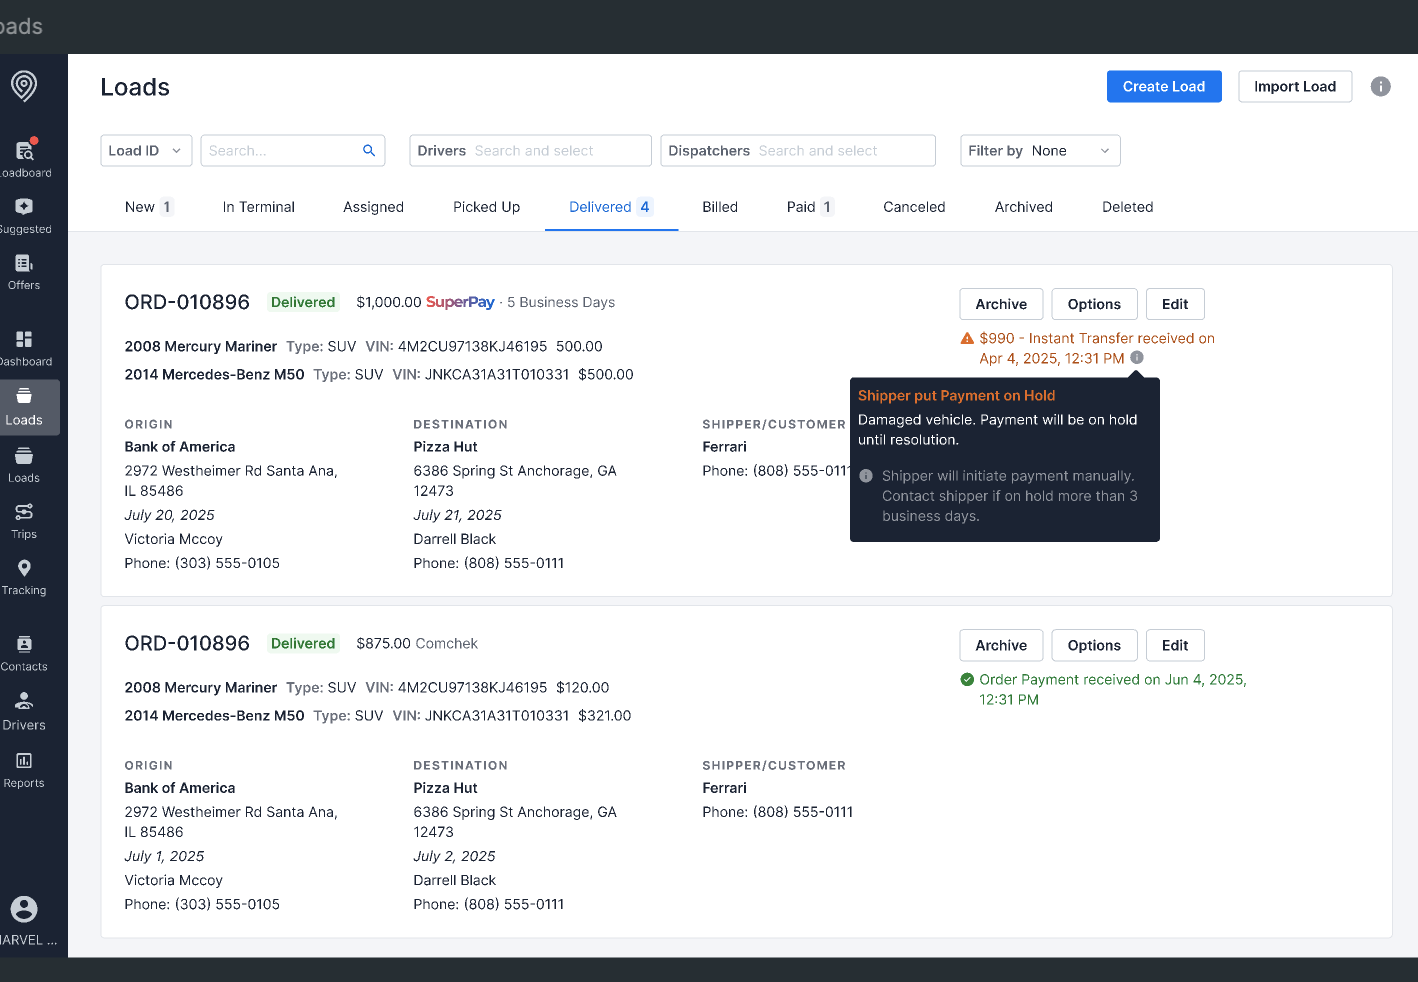Viewport: 1418px width, 982px height.
Task: Click the location pin logo in the sidebar
Action: [24, 86]
